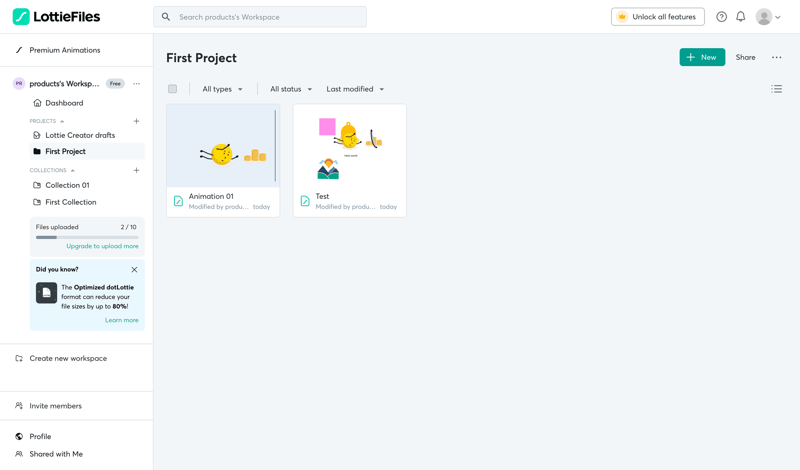Click the dotLottie file icon in tip
This screenshot has height=470, width=800.
[46, 293]
